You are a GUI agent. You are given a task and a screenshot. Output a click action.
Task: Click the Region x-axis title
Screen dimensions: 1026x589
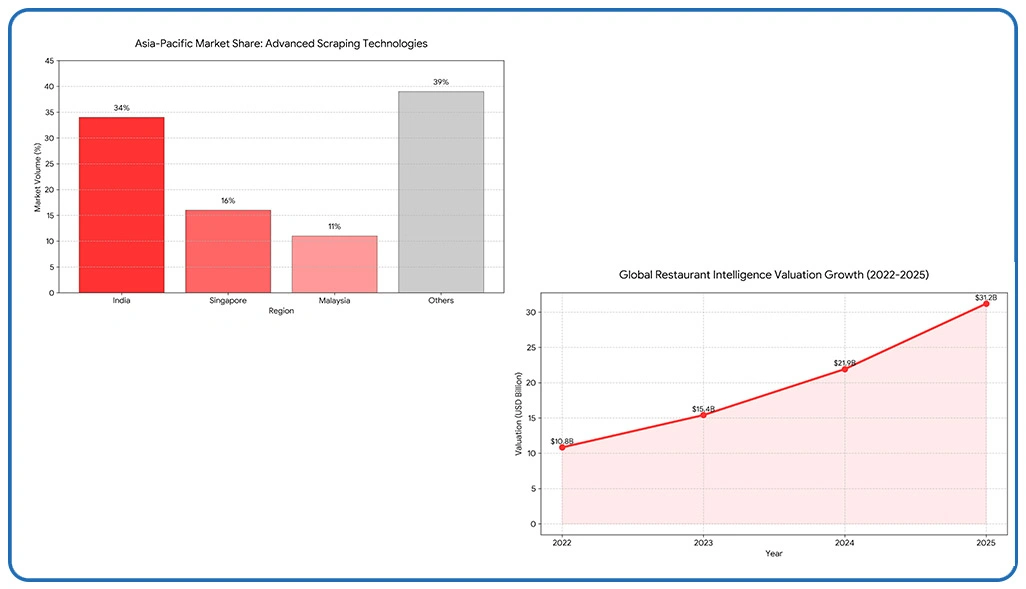click(x=281, y=312)
